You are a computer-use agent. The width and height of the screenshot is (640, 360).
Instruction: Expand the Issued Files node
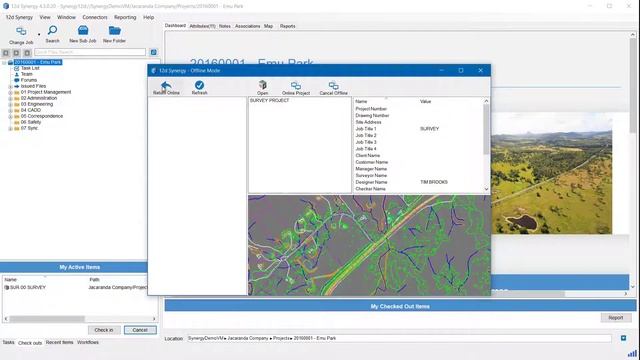(11, 87)
